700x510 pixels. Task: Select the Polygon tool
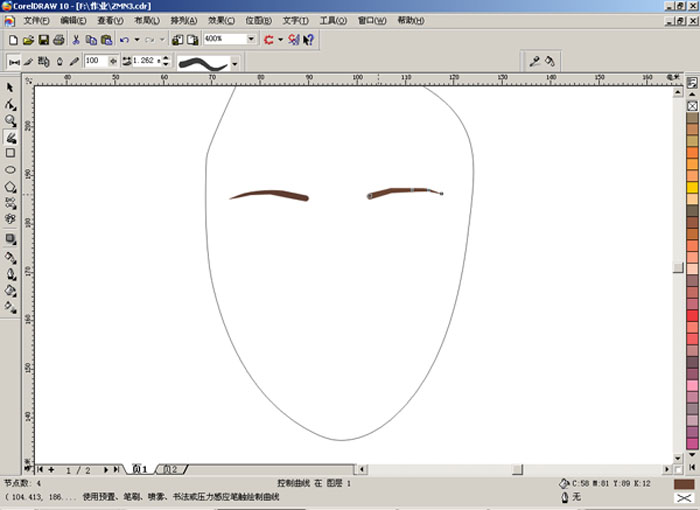(x=10, y=186)
